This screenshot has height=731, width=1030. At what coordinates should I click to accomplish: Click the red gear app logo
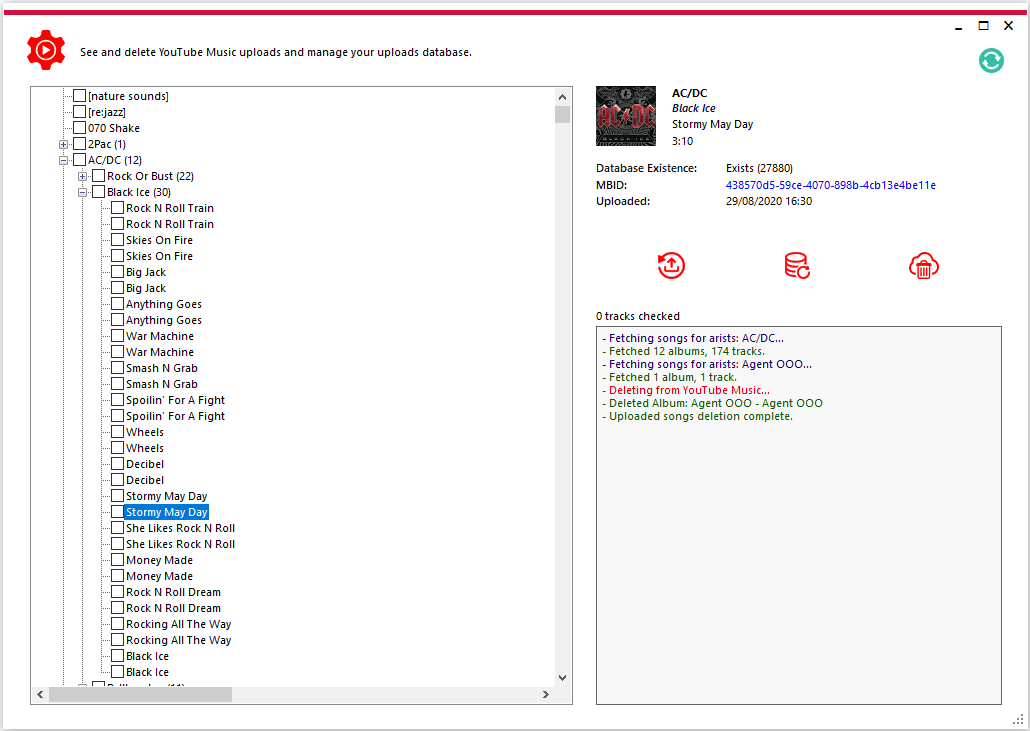click(x=45, y=49)
